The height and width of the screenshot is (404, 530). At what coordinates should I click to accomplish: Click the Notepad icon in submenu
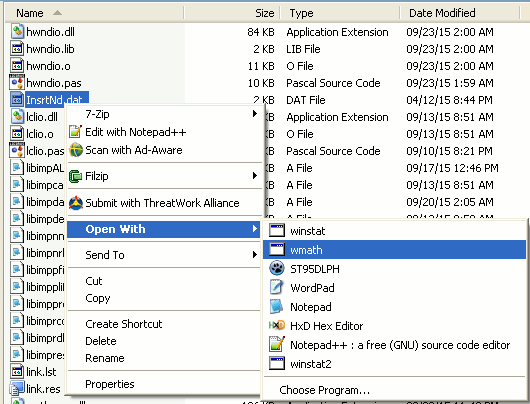coord(277,307)
